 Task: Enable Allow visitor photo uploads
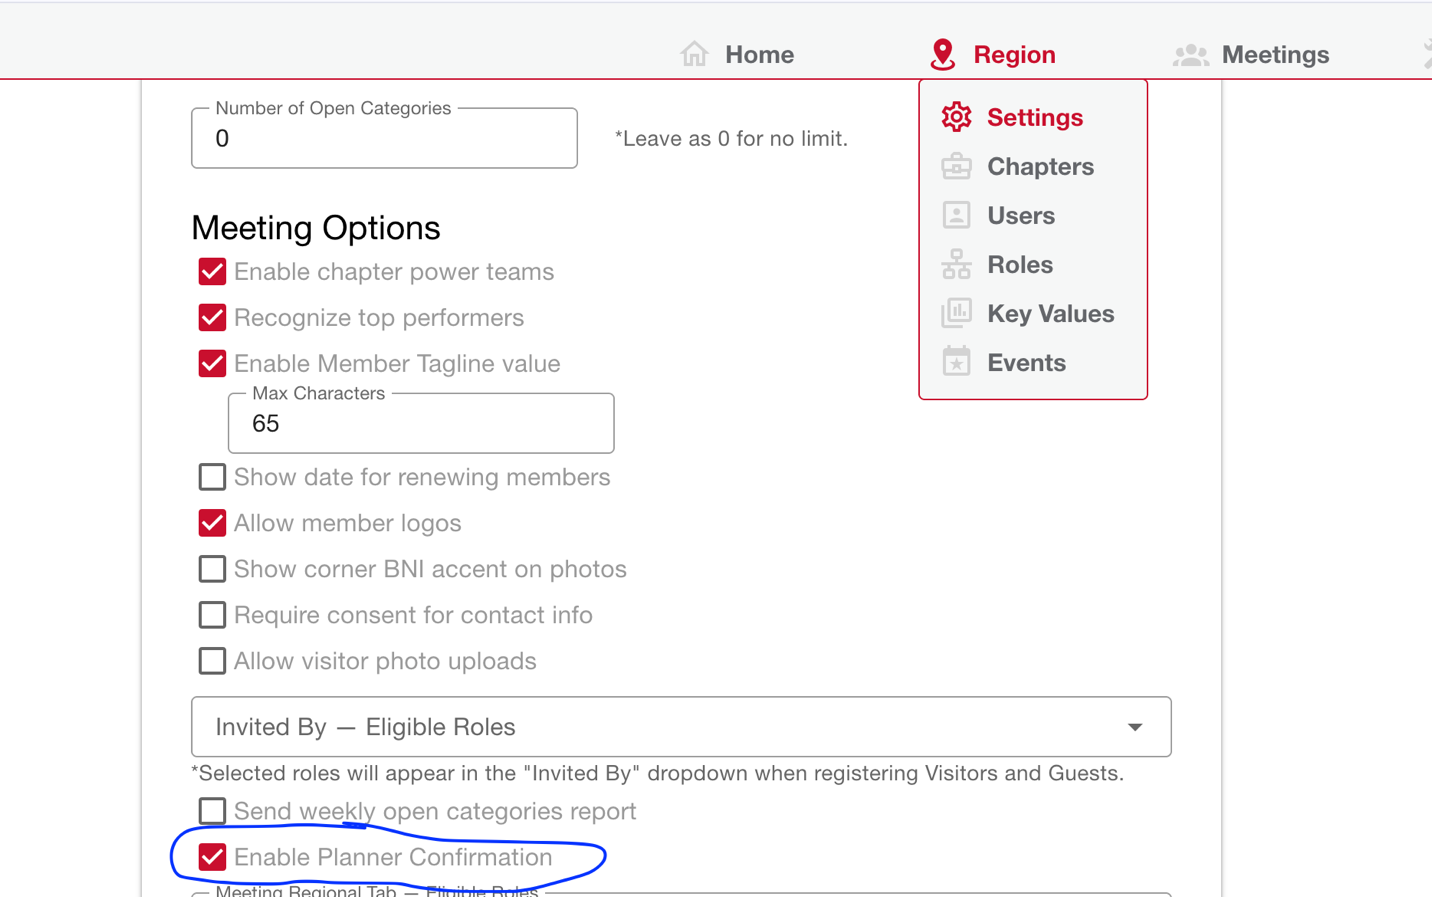(x=212, y=661)
